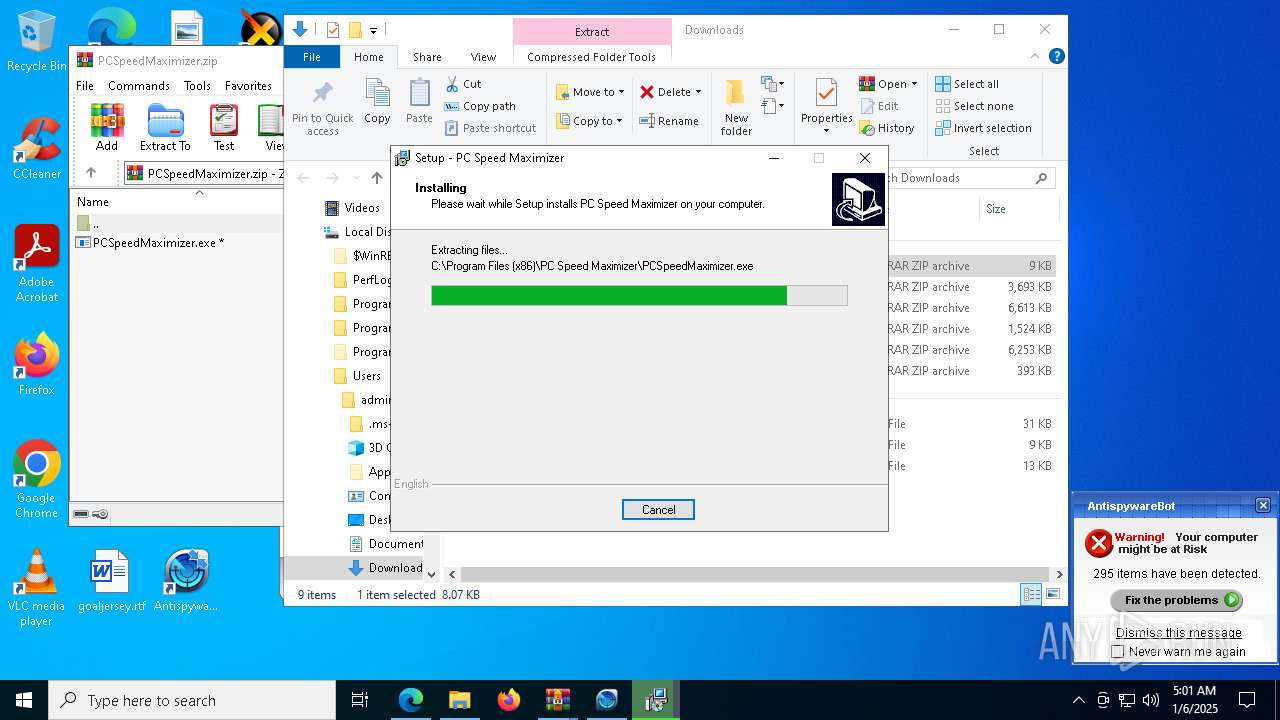Viewport: 1280px width, 720px height.
Task: Click Cut in the Explorer ribbon
Action: click(463, 84)
